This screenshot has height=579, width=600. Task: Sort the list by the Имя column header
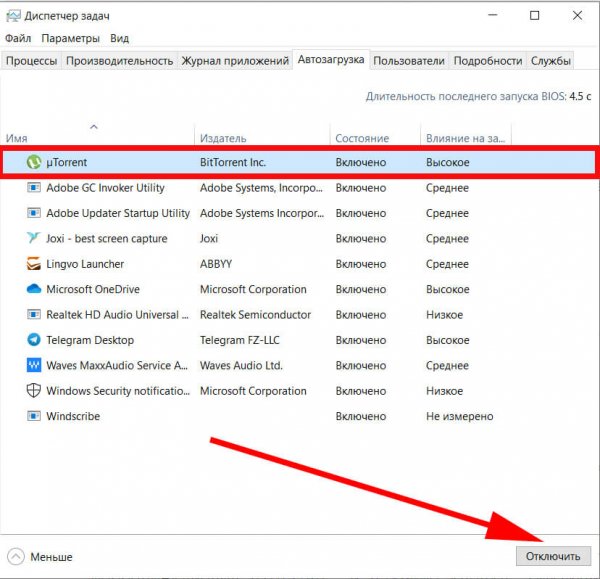point(16,138)
